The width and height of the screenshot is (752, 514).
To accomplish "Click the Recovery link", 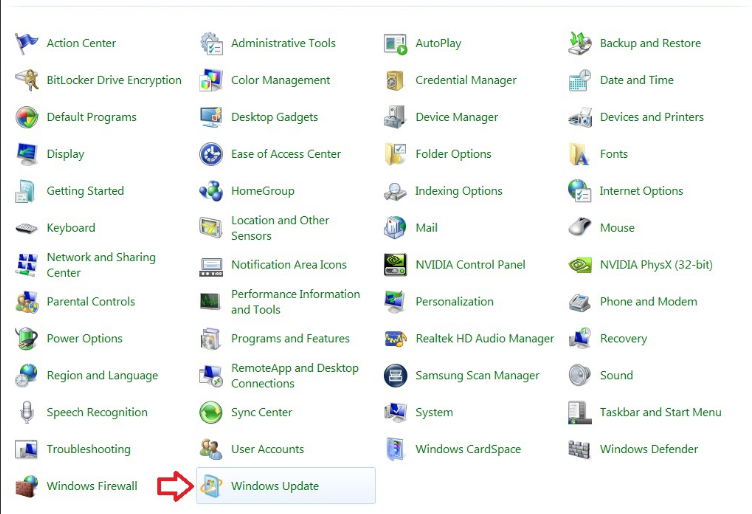I will tap(623, 339).
